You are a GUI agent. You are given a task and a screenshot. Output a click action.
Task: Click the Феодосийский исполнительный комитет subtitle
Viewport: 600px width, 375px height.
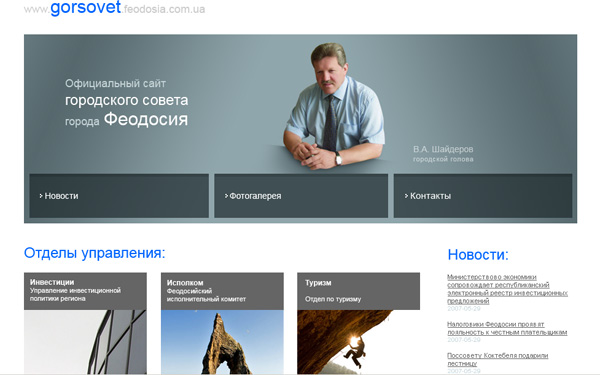[206, 295]
